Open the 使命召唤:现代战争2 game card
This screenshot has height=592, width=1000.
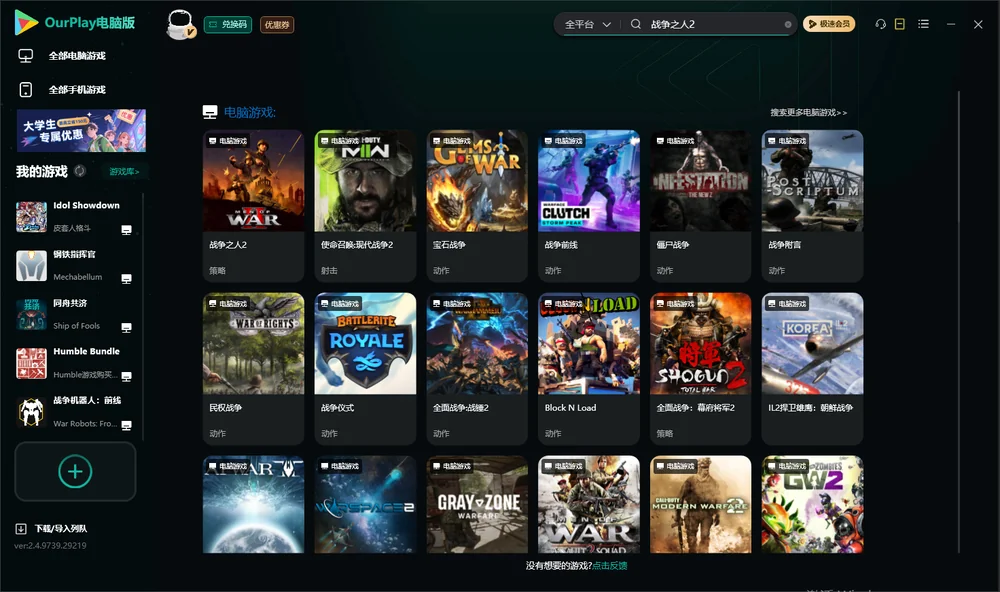[365, 206]
